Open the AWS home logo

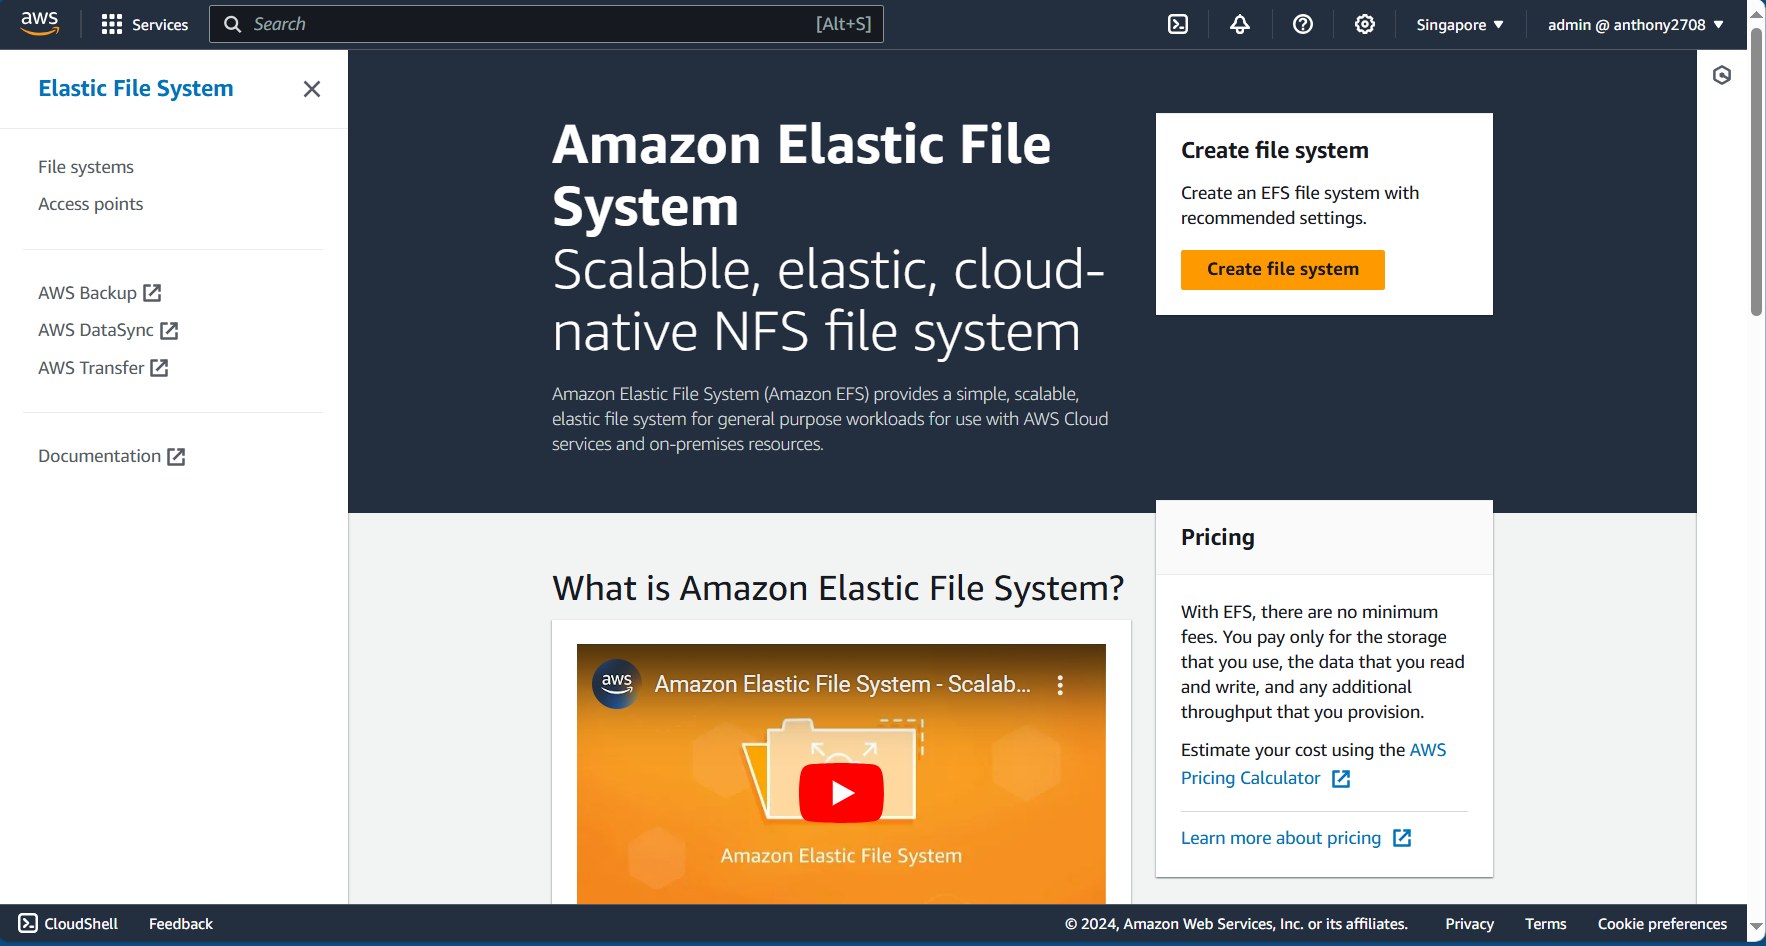[x=40, y=24]
